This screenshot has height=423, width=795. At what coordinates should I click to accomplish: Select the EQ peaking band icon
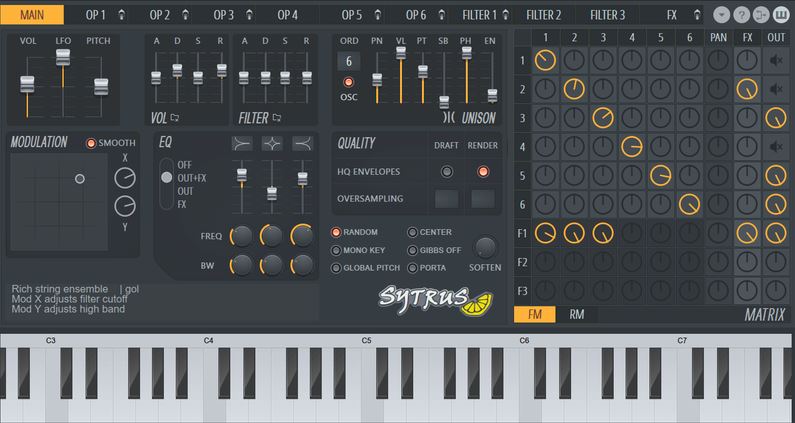272,144
